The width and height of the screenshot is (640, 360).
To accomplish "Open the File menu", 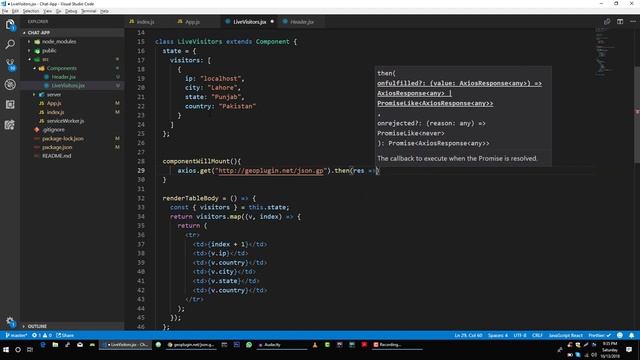I will 5,11.
